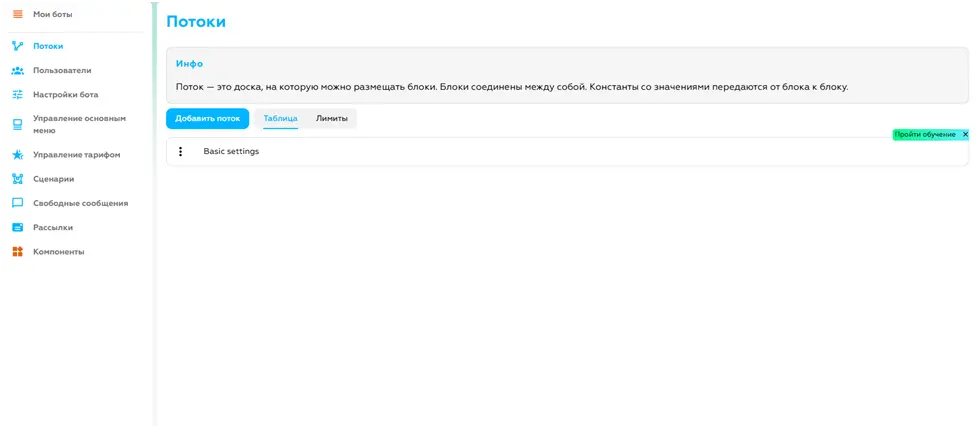Click the Настройки бота sliders icon
The width and height of the screenshot is (978, 428).
coord(17,94)
